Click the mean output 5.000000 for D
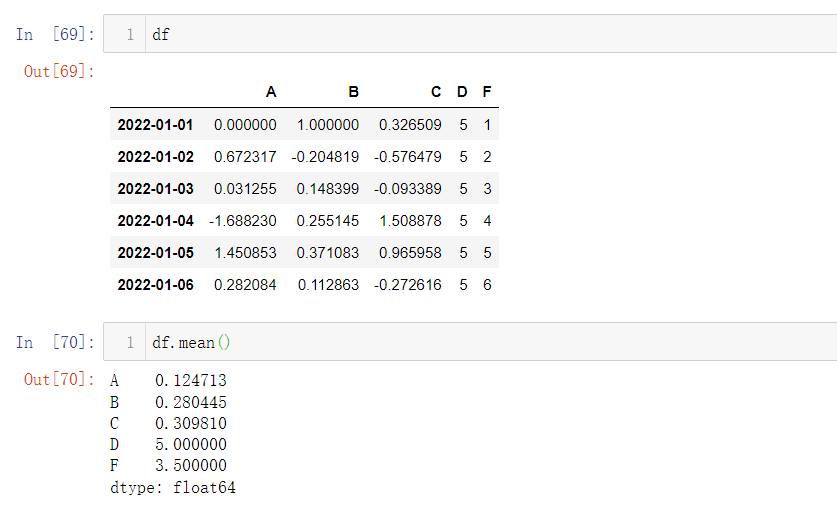This screenshot has width=837, height=507. coord(191,444)
